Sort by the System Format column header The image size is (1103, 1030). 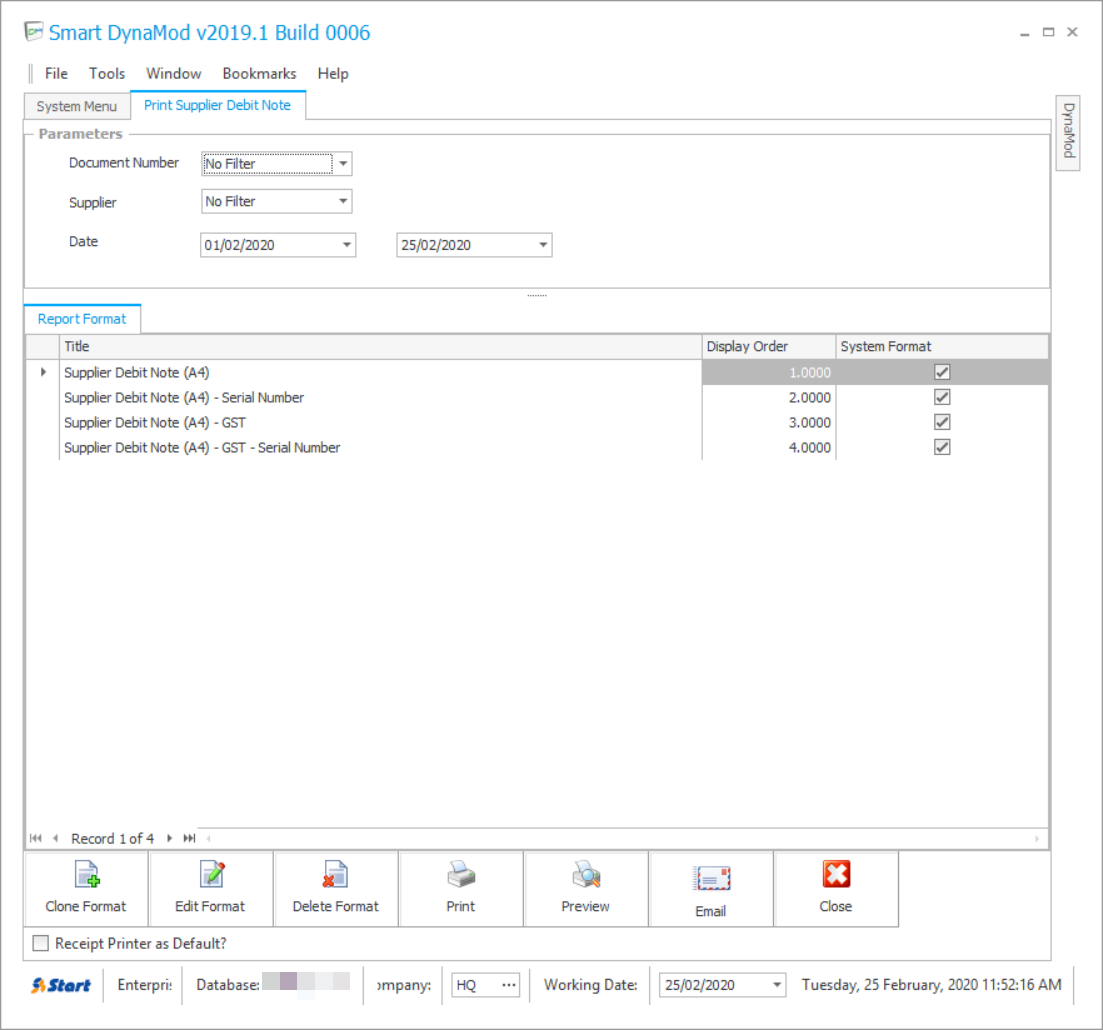coord(942,347)
